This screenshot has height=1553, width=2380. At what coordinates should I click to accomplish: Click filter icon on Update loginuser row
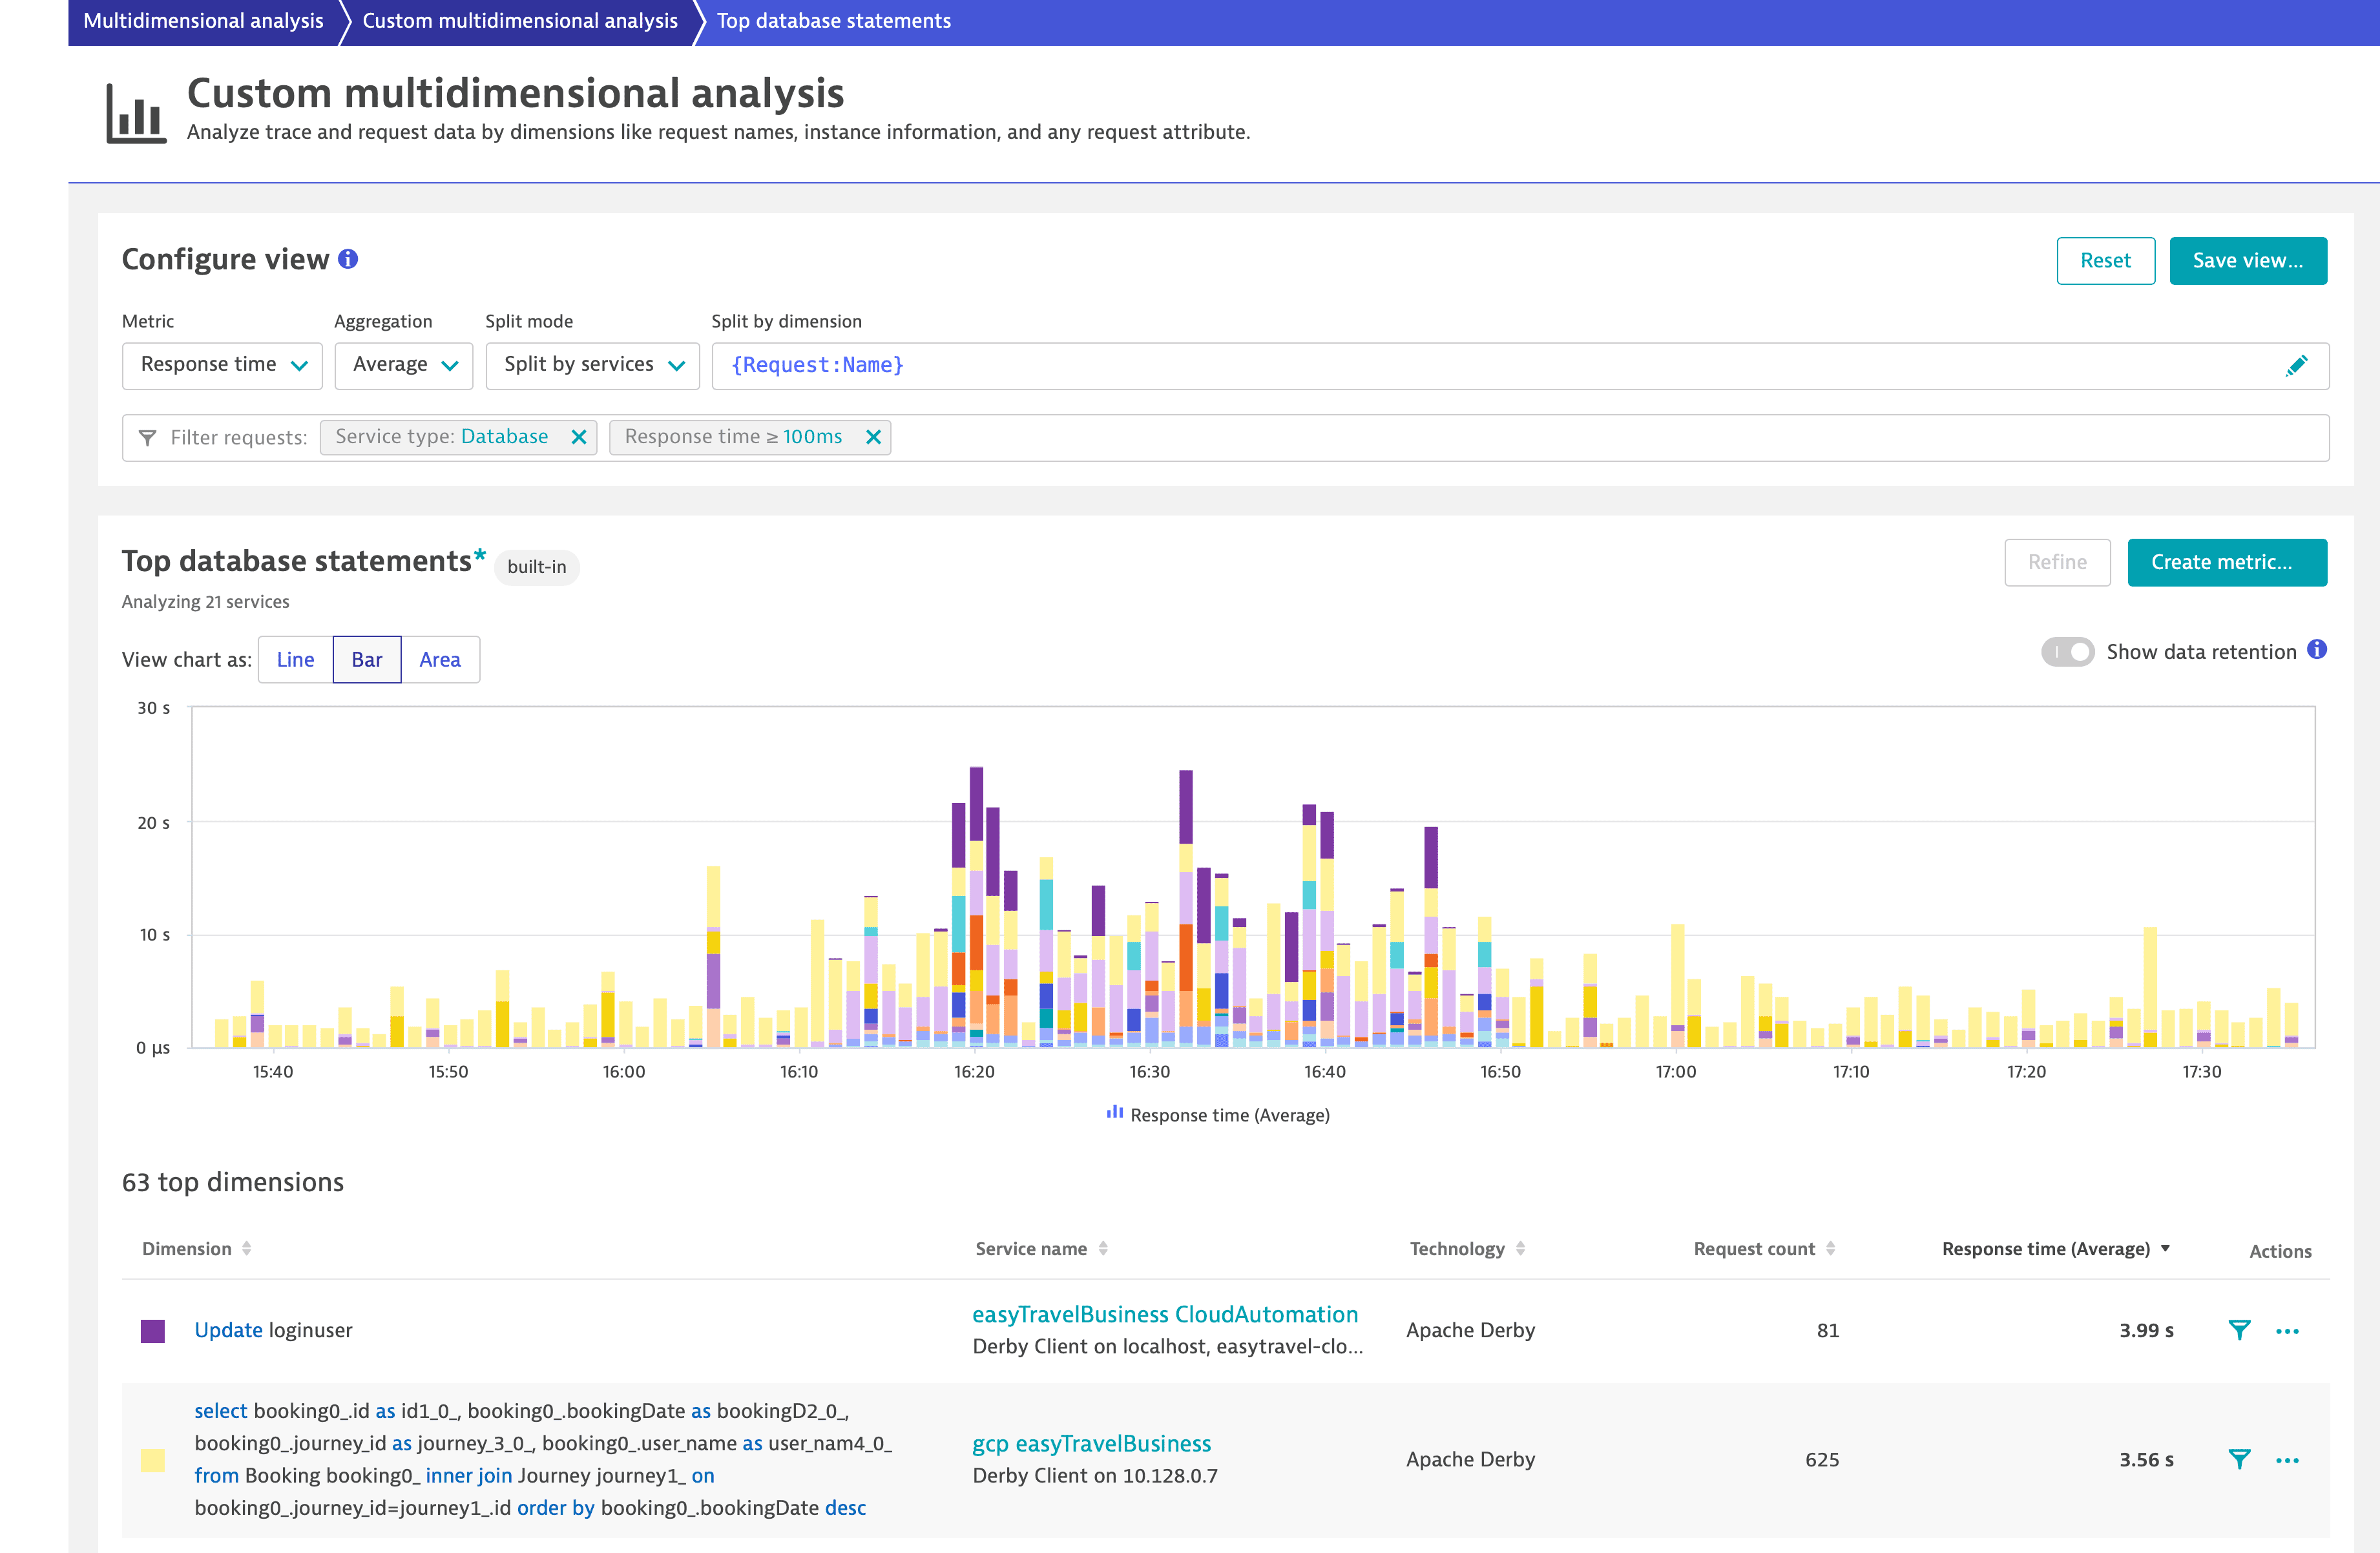(x=2239, y=1330)
